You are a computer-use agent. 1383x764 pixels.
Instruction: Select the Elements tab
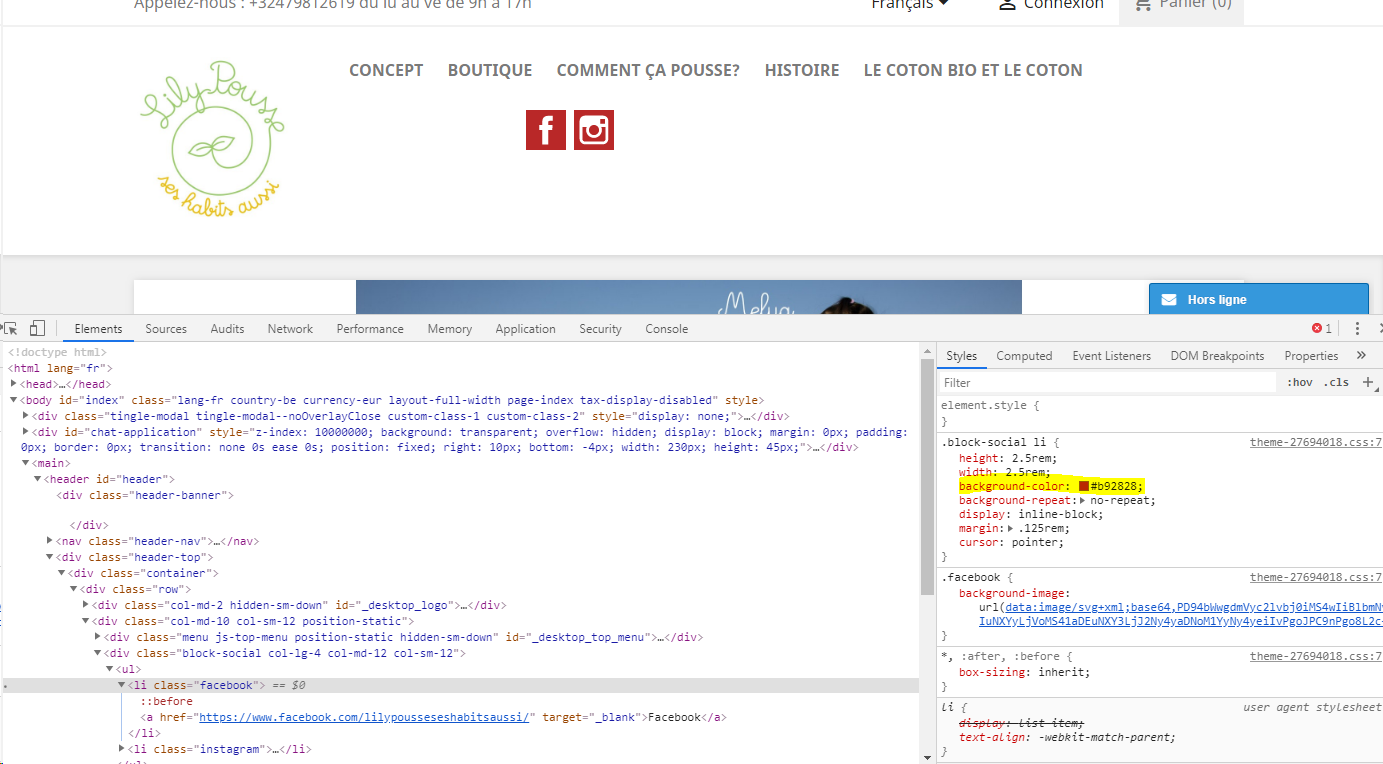(x=98, y=328)
